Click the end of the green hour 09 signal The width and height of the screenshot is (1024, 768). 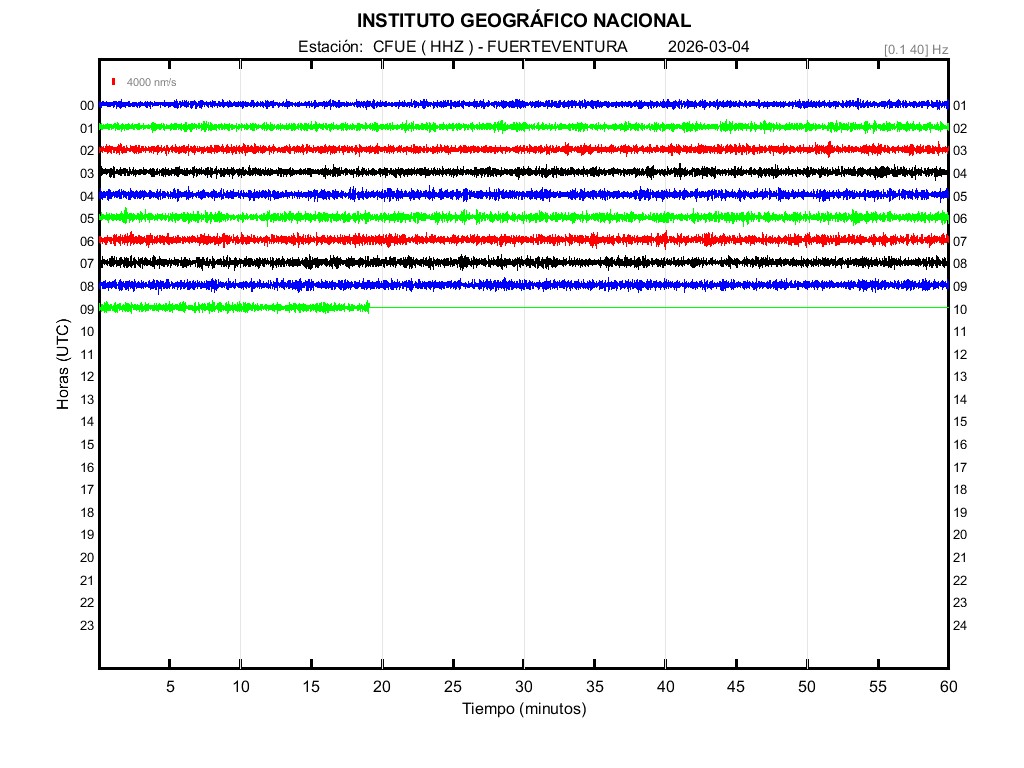point(368,307)
